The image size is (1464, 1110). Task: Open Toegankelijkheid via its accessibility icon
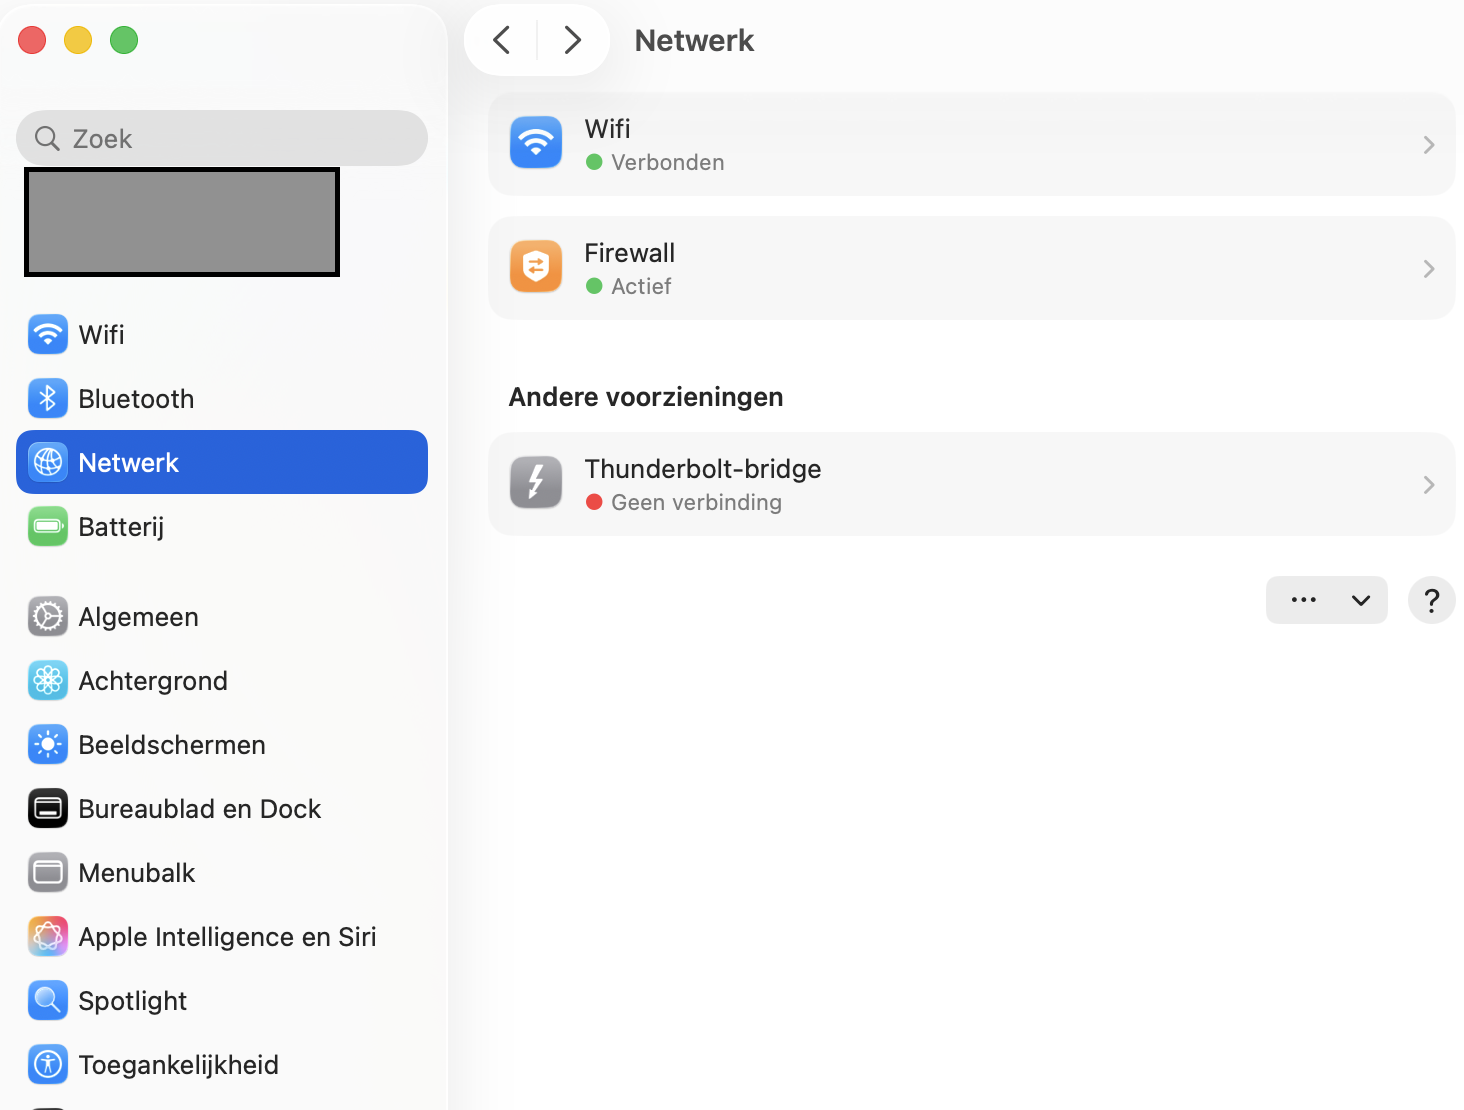(47, 1064)
